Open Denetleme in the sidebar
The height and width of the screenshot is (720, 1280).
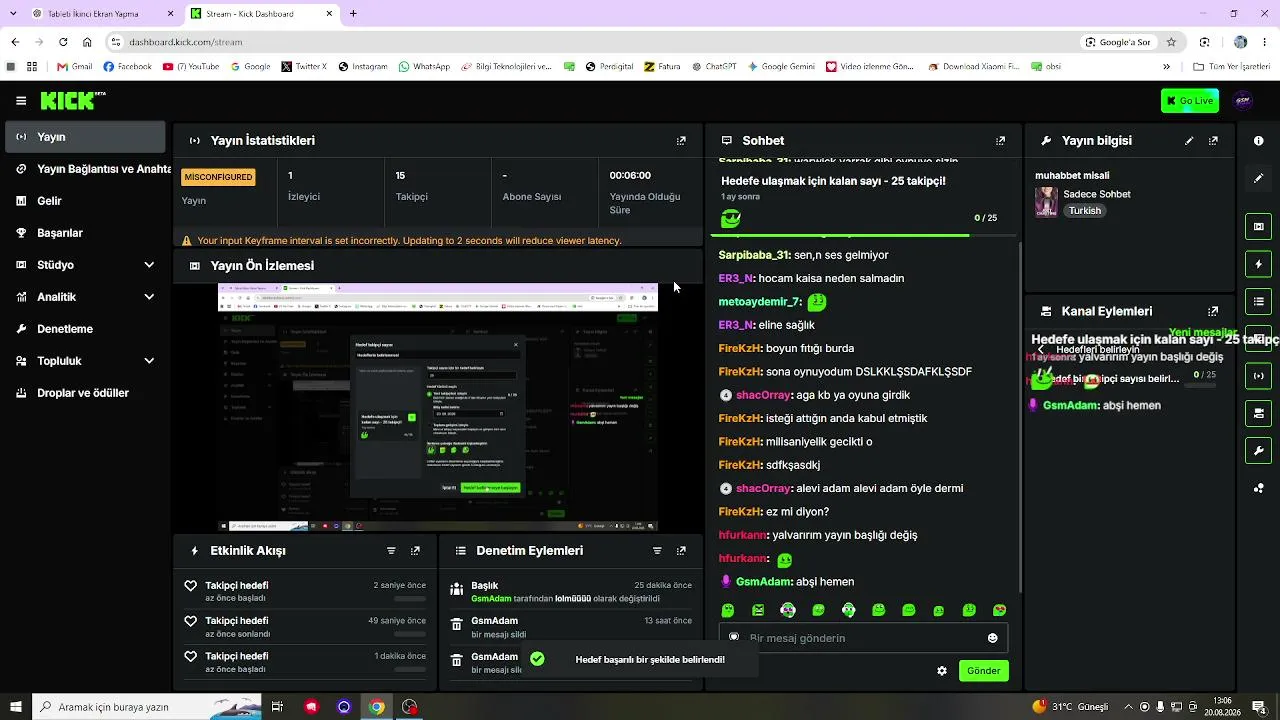pos(85,329)
